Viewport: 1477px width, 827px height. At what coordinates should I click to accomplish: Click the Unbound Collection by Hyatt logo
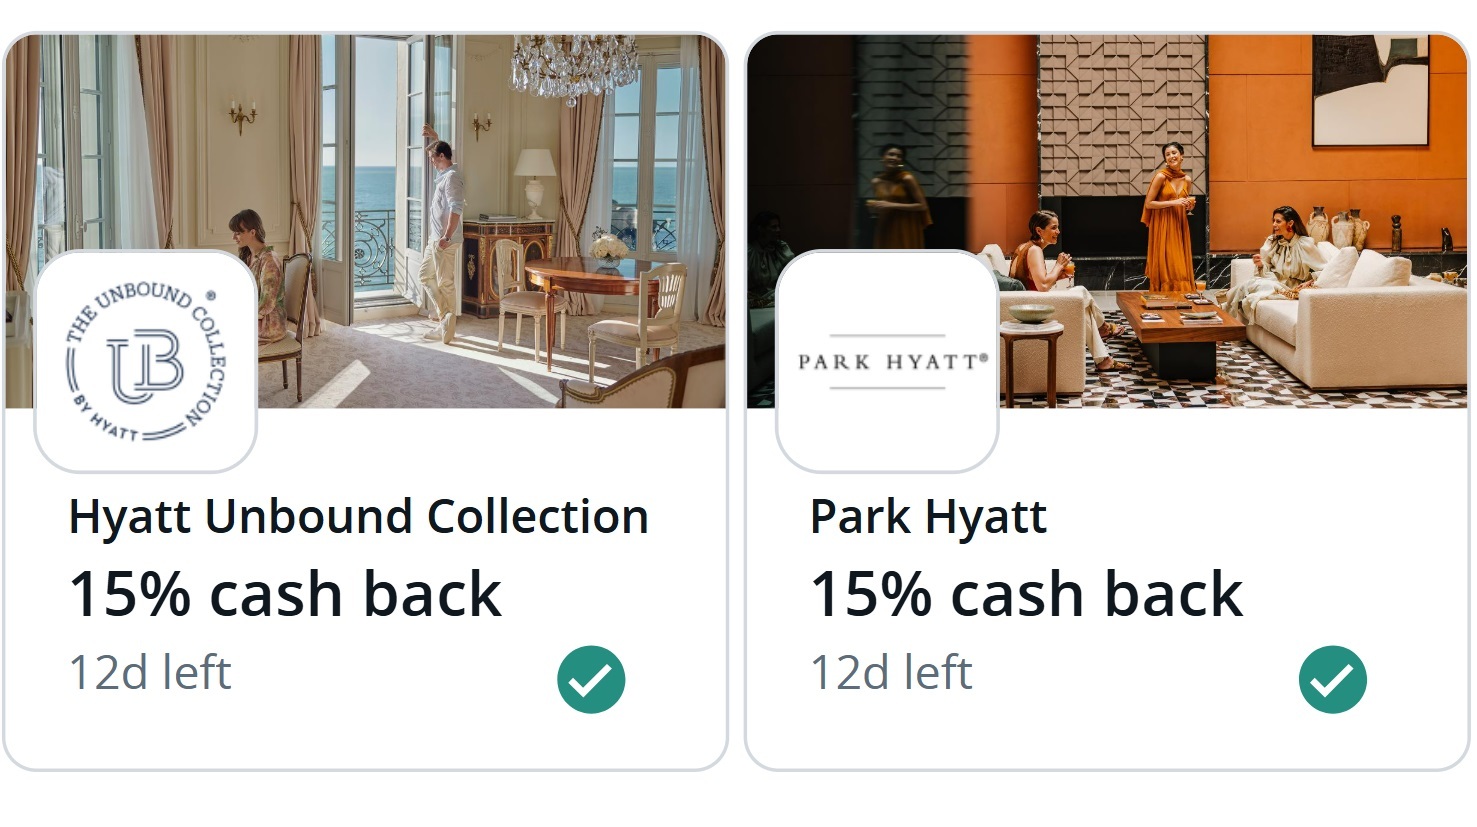(146, 361)
